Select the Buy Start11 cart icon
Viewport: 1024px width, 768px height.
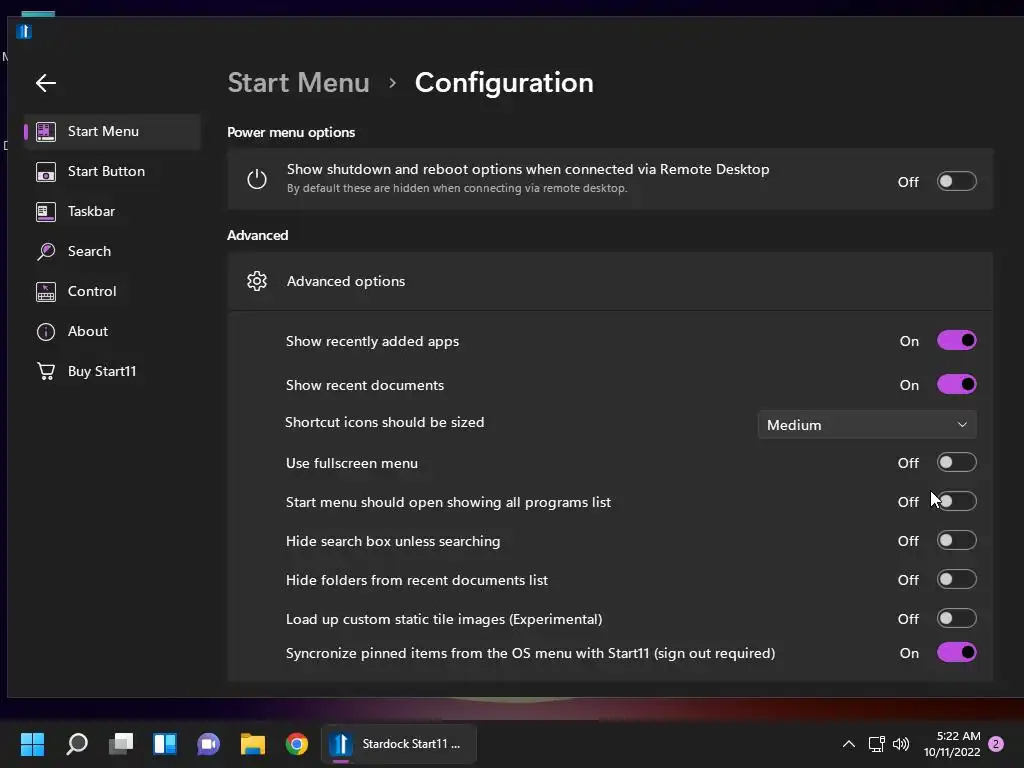pyautogui.click(x=46, y=372)
